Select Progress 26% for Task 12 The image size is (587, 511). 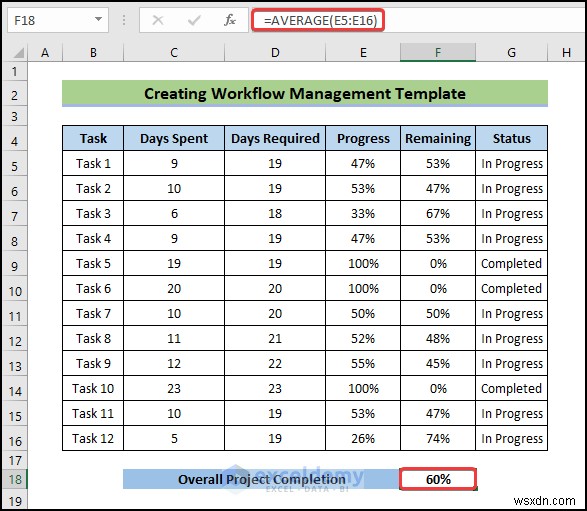click(x=363, y=438)
